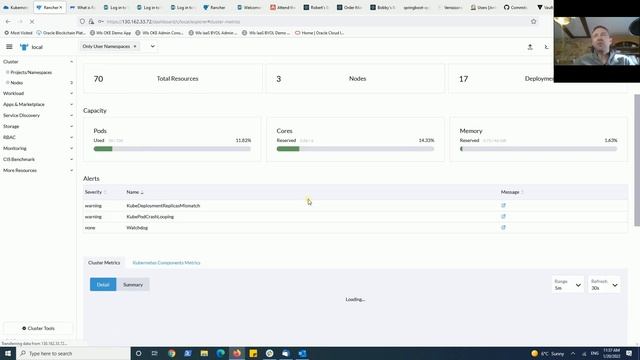
Task: Click the lock icon in the address bar
Action: [91, 21]
